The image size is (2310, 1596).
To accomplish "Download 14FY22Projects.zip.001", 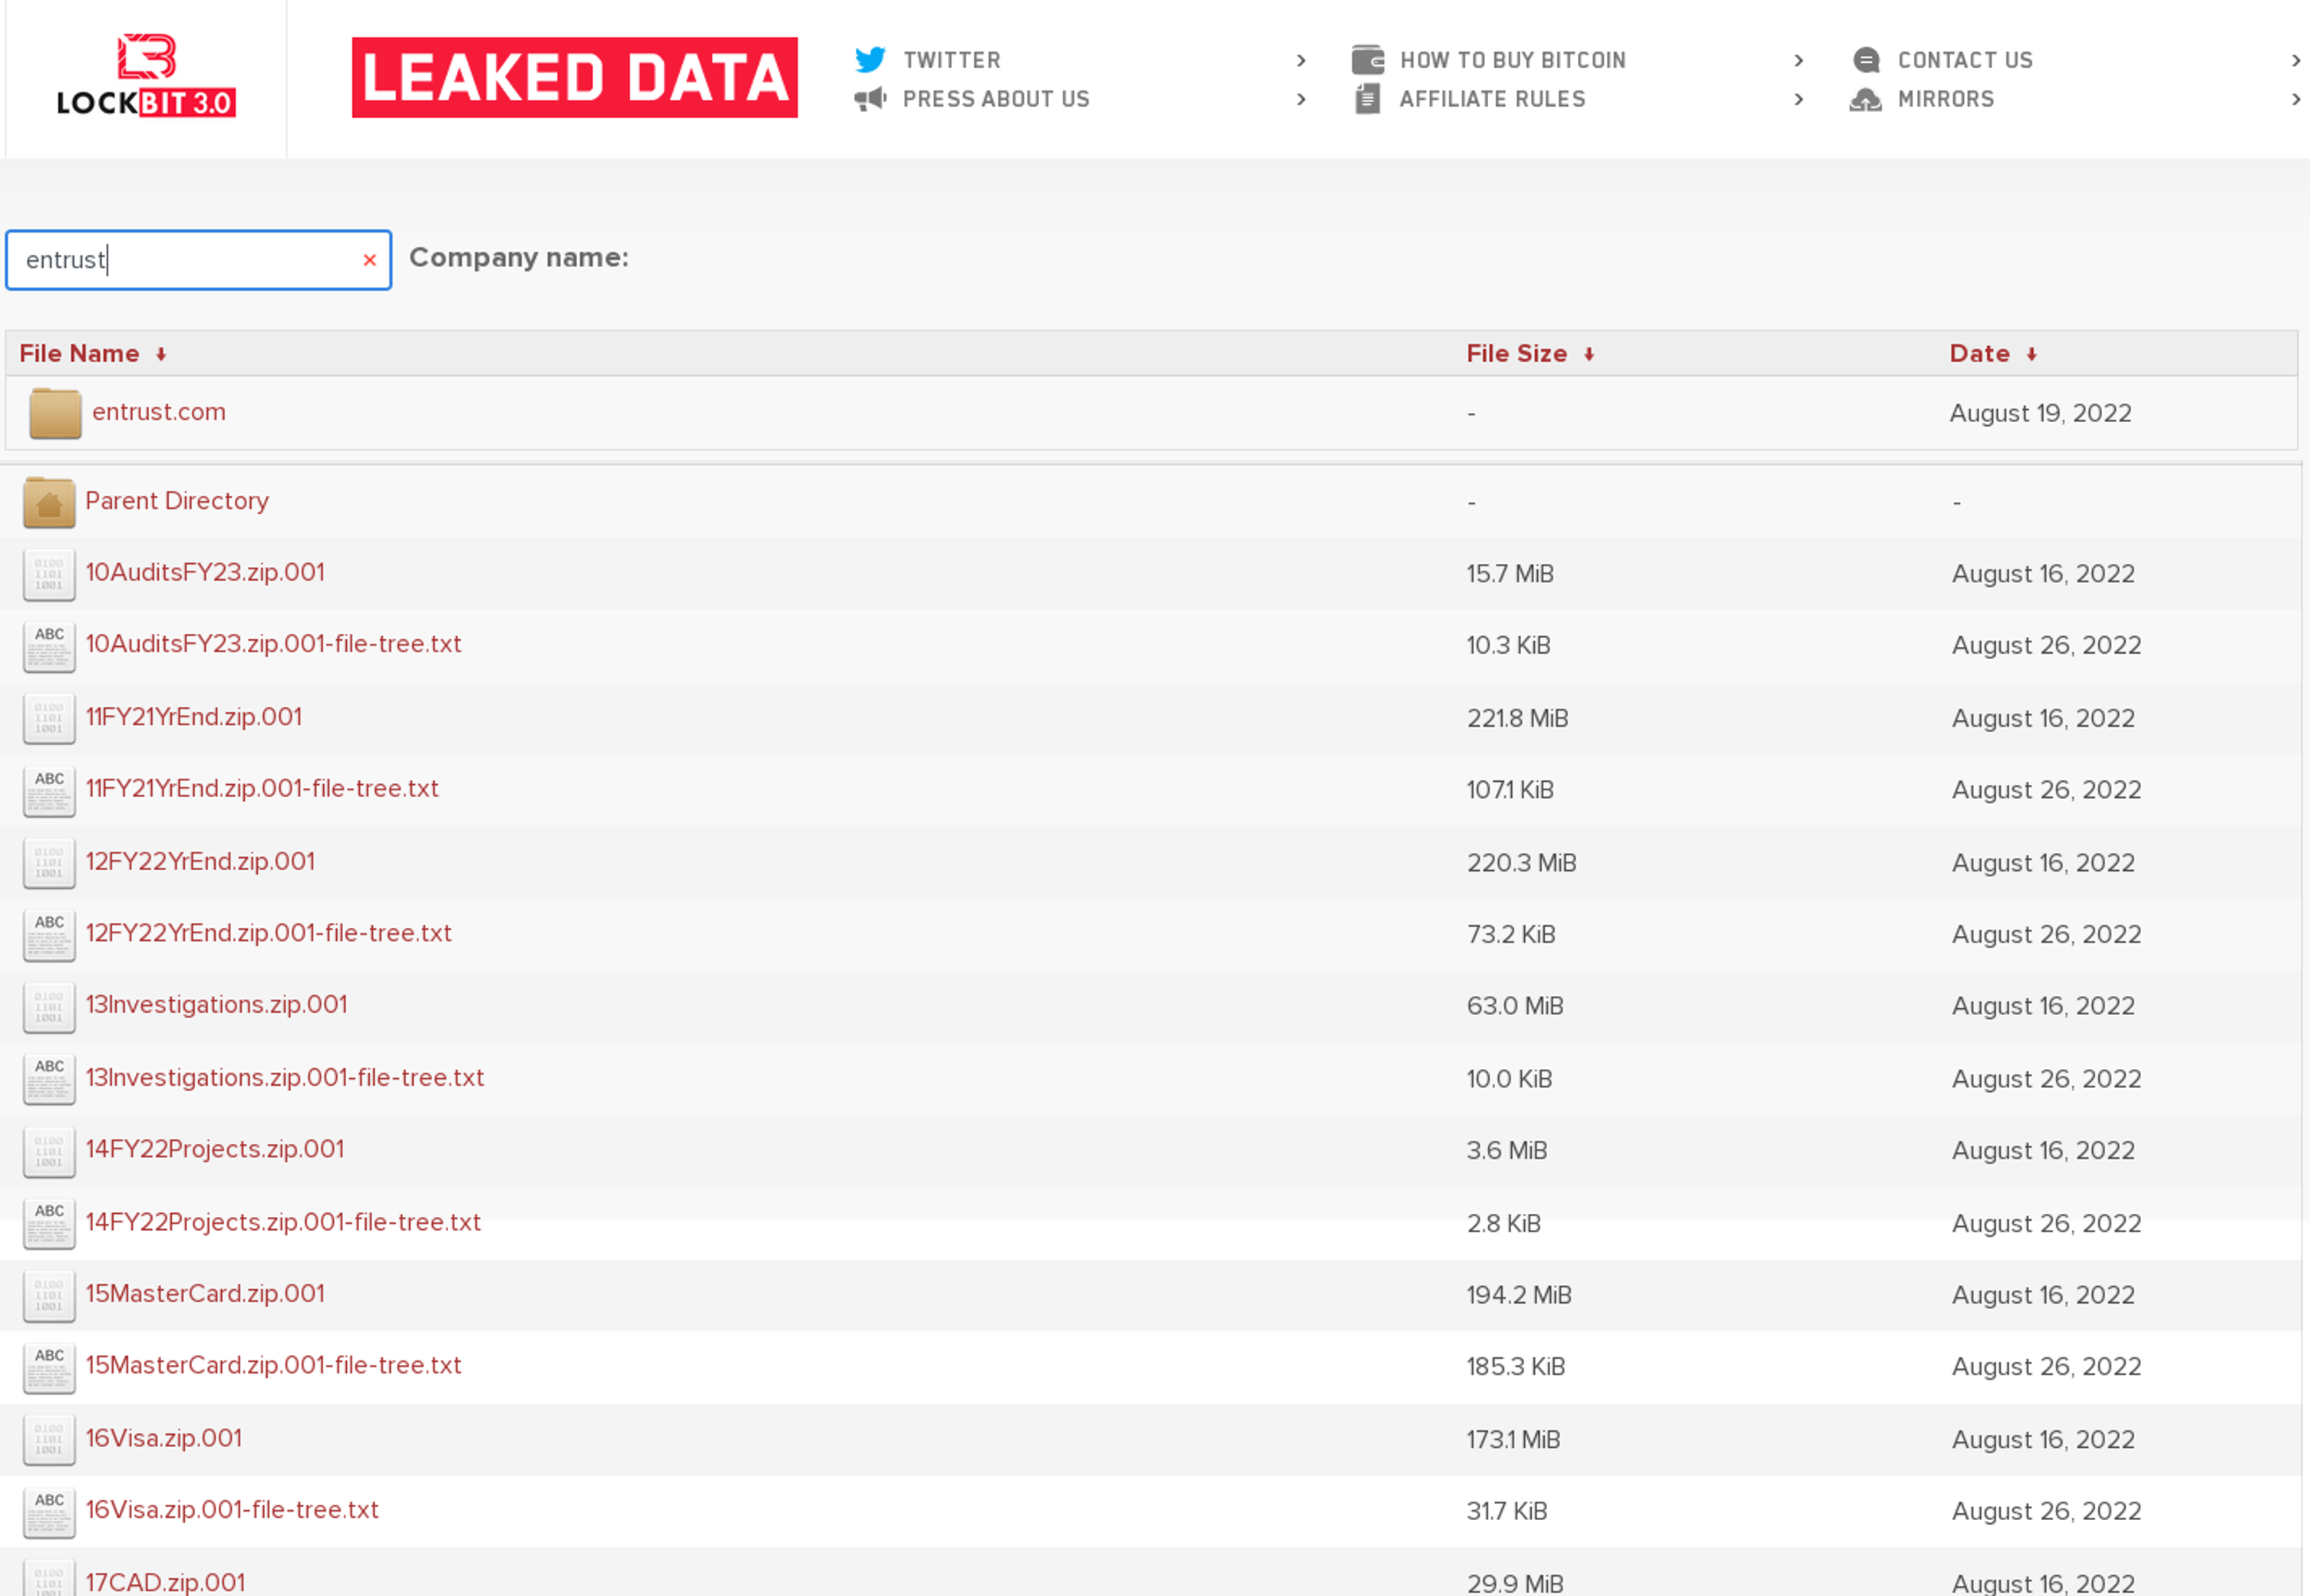I will tap(215, 1149).
